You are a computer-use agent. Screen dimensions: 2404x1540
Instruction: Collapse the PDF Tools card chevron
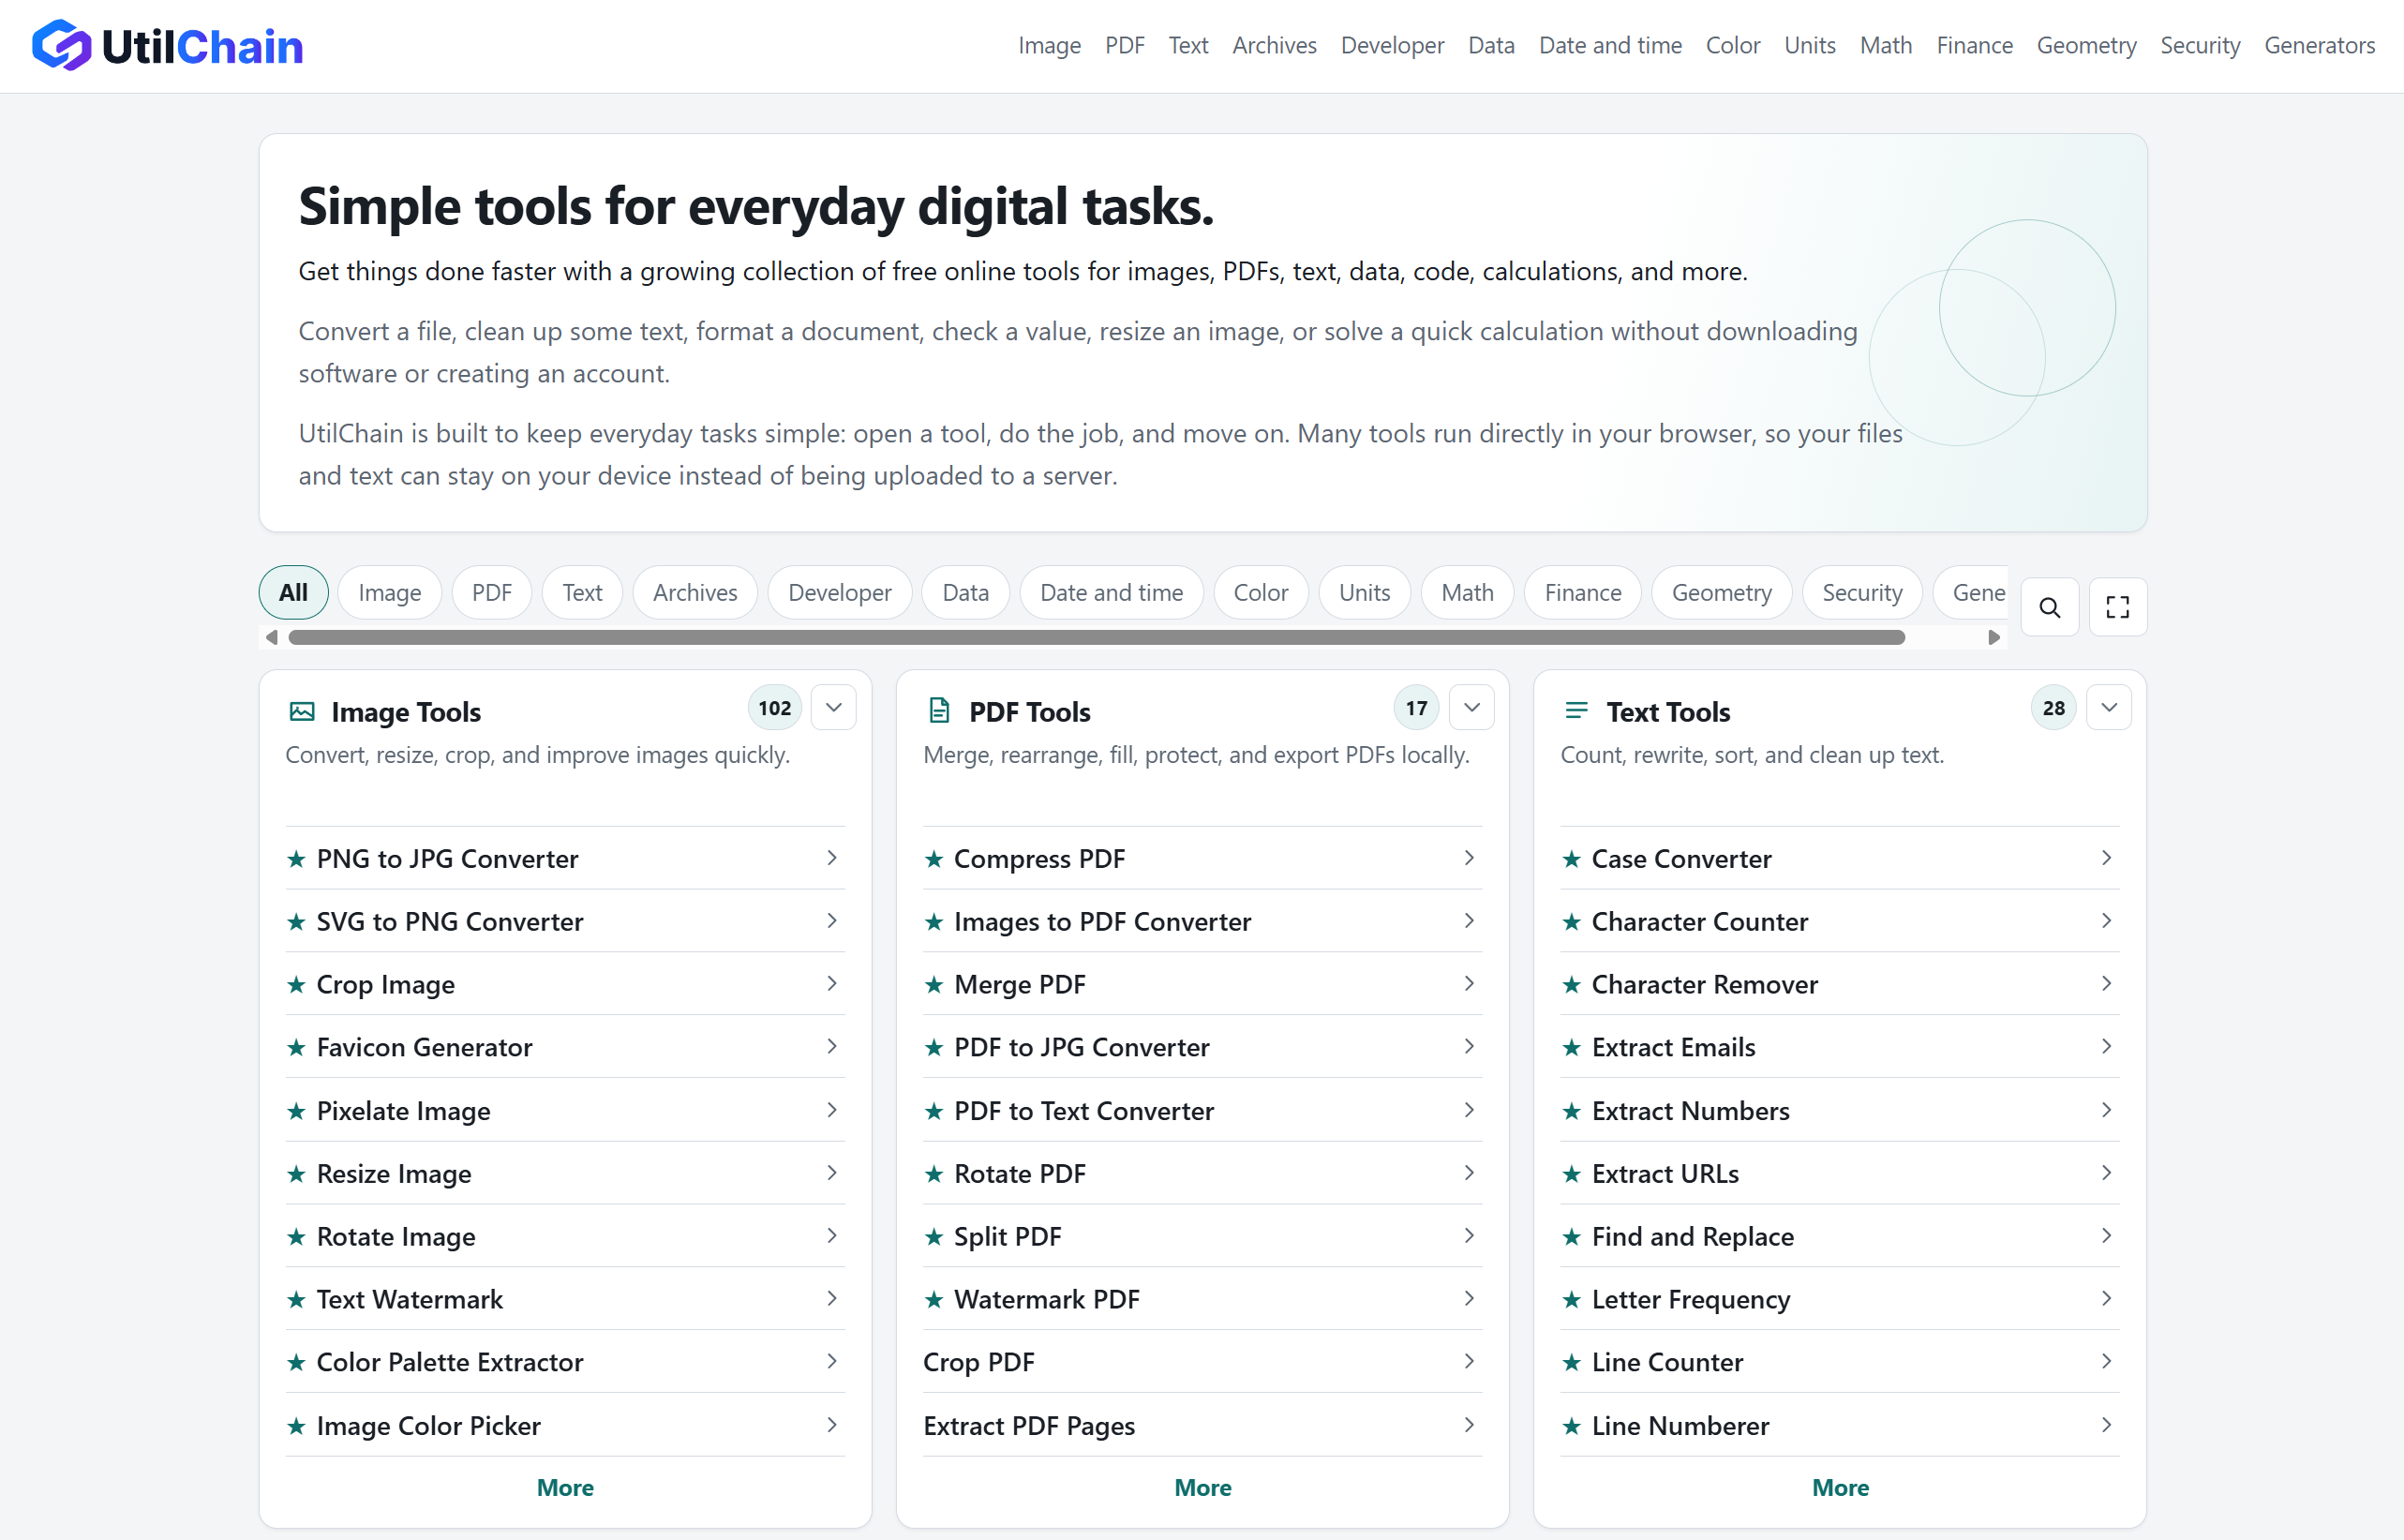[x=1471, y=708]
